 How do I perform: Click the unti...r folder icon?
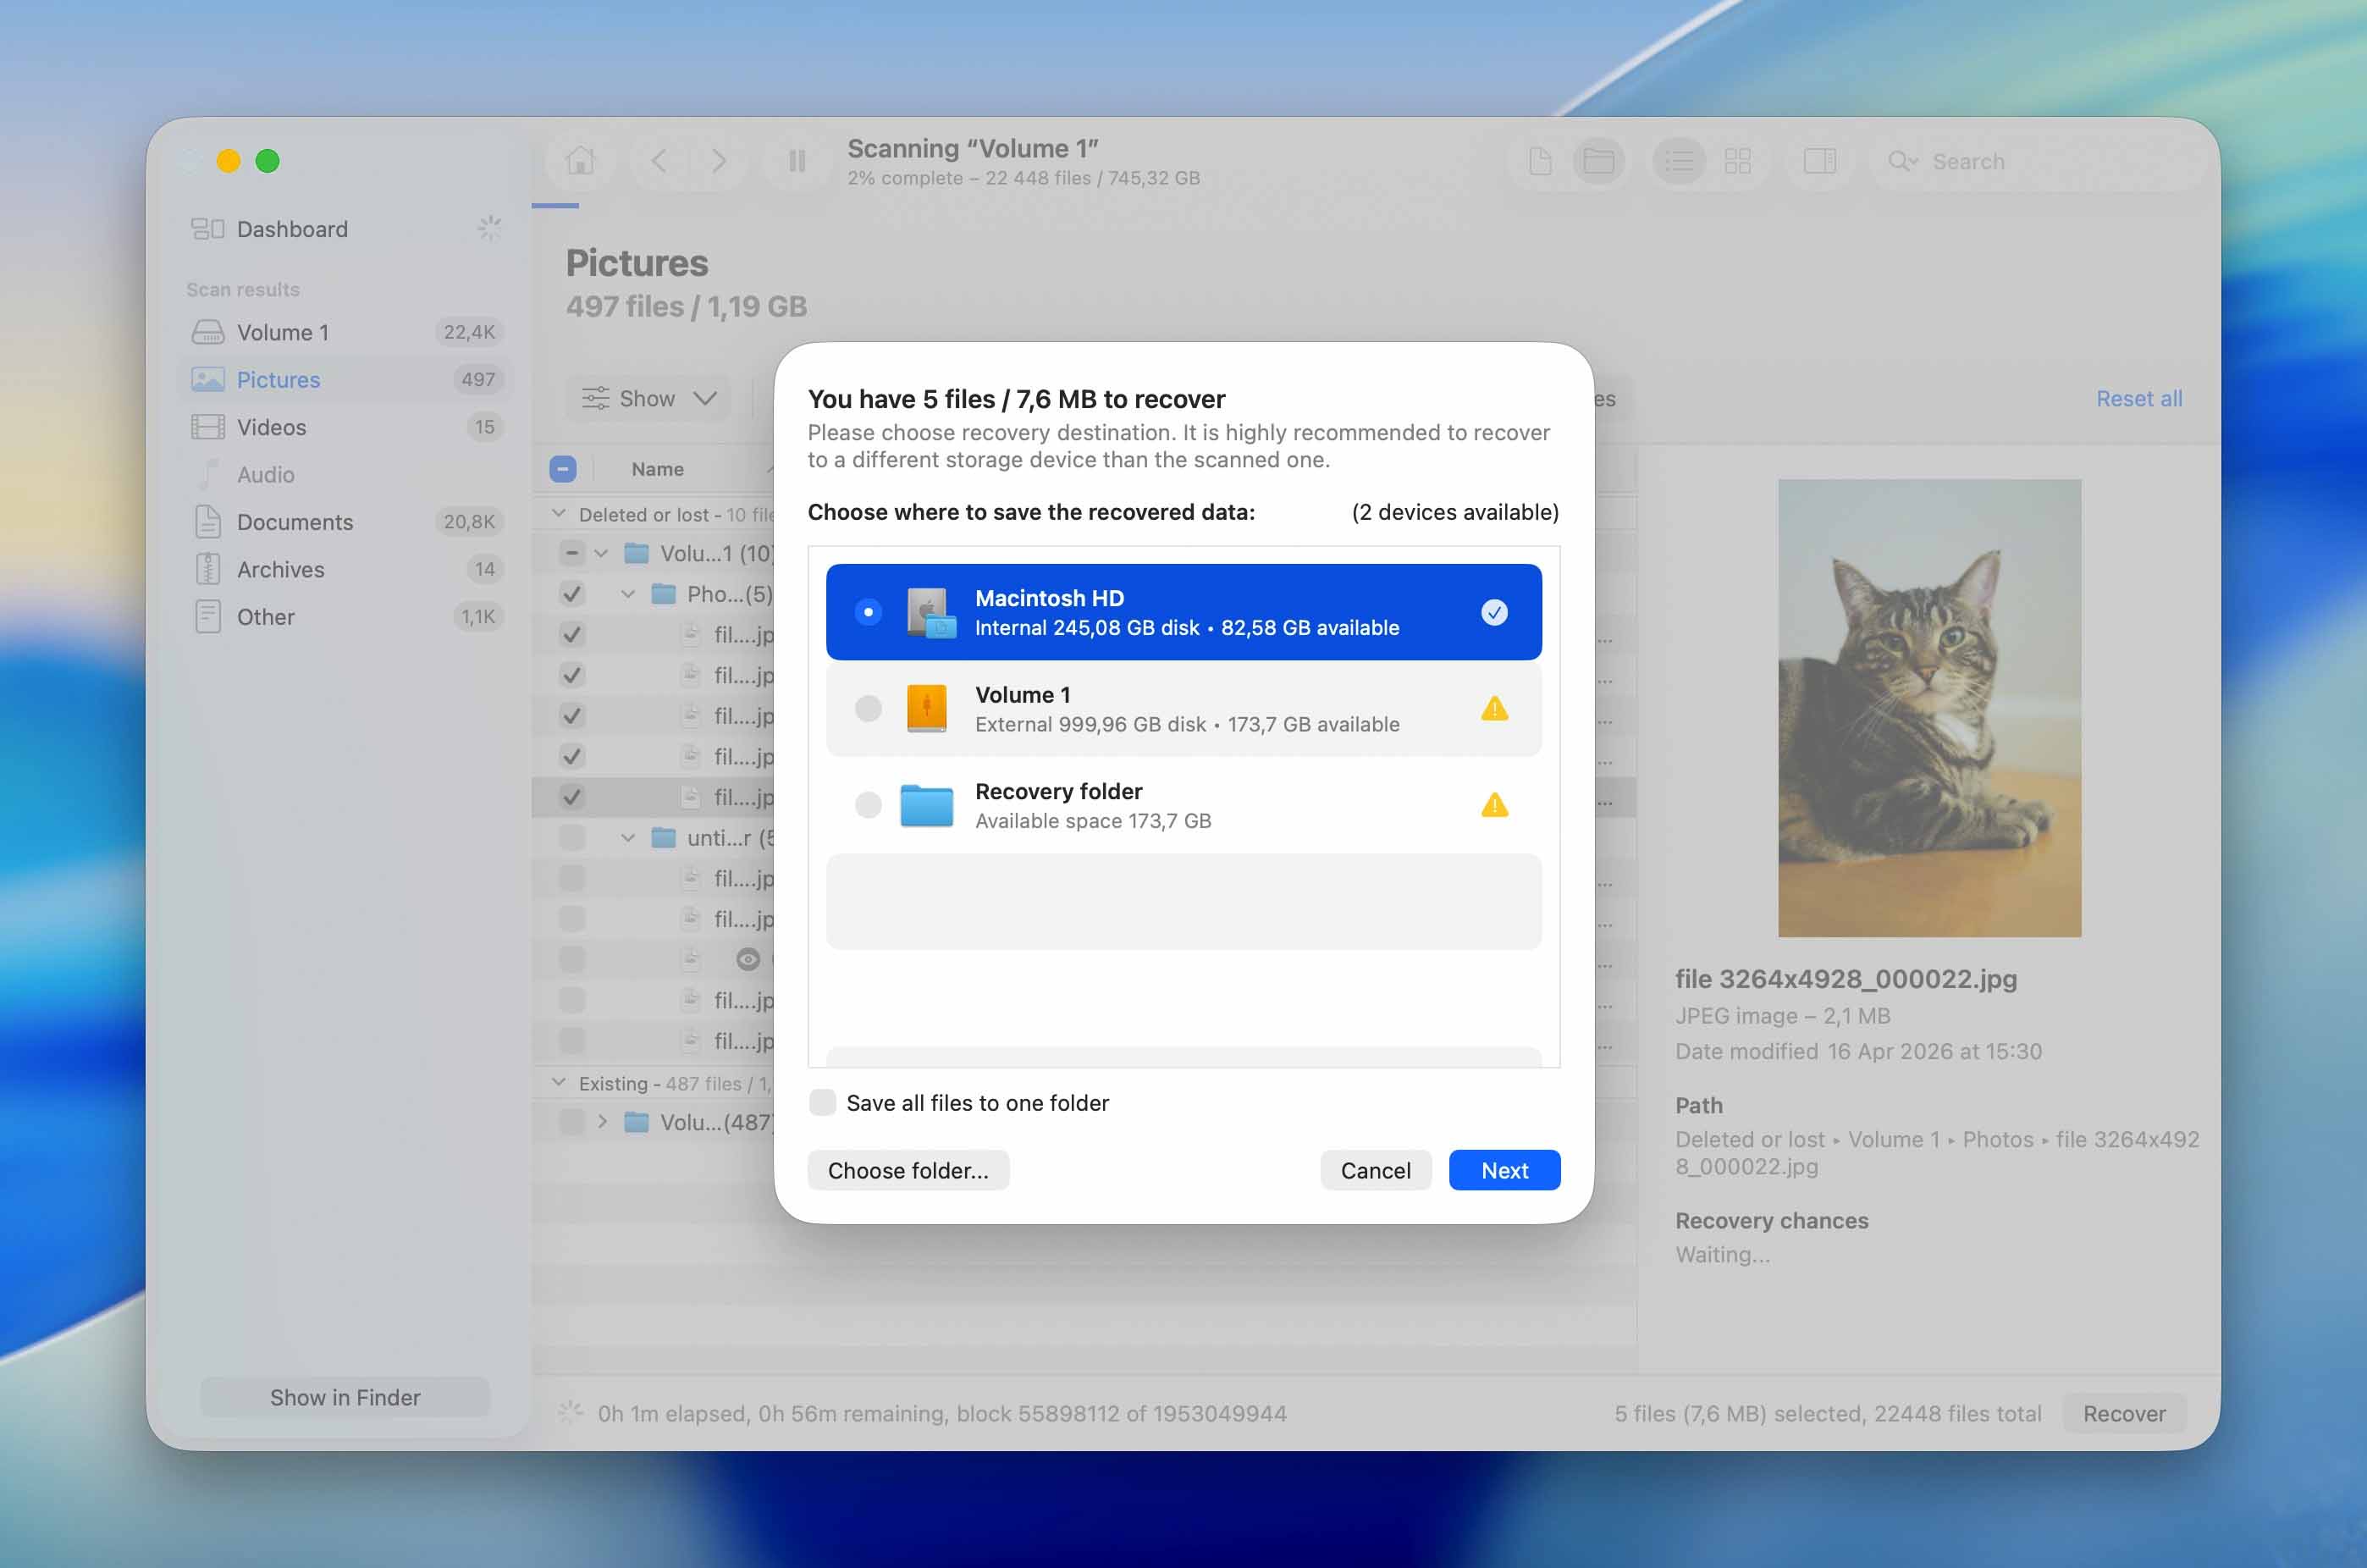click(x=663, y=838)
